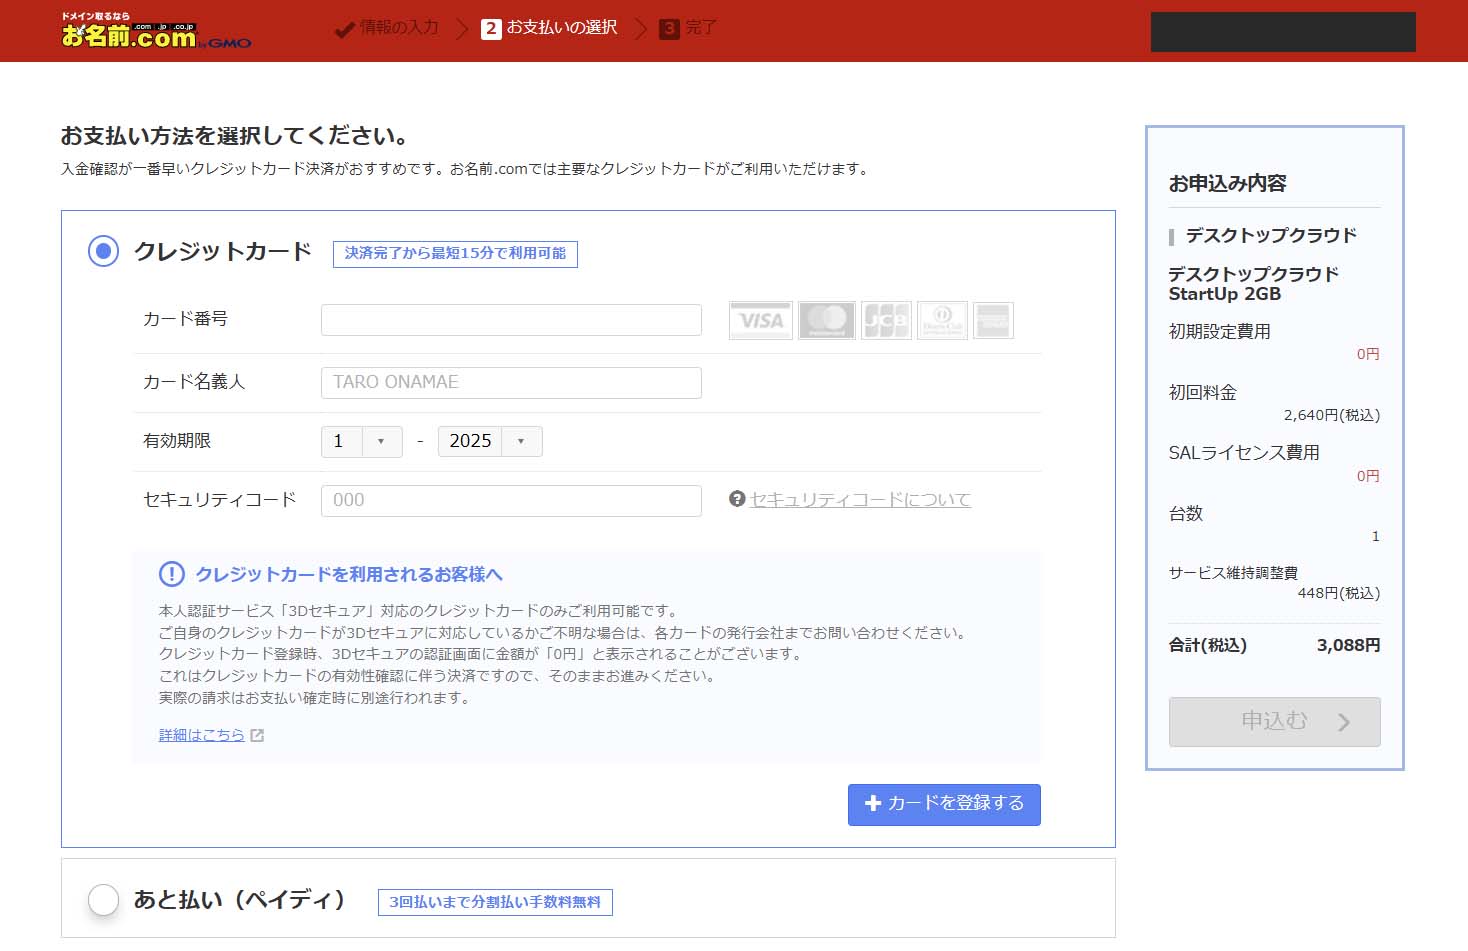Click the 有効期限 label
The image size is (1468, 951).
(177, 441)
